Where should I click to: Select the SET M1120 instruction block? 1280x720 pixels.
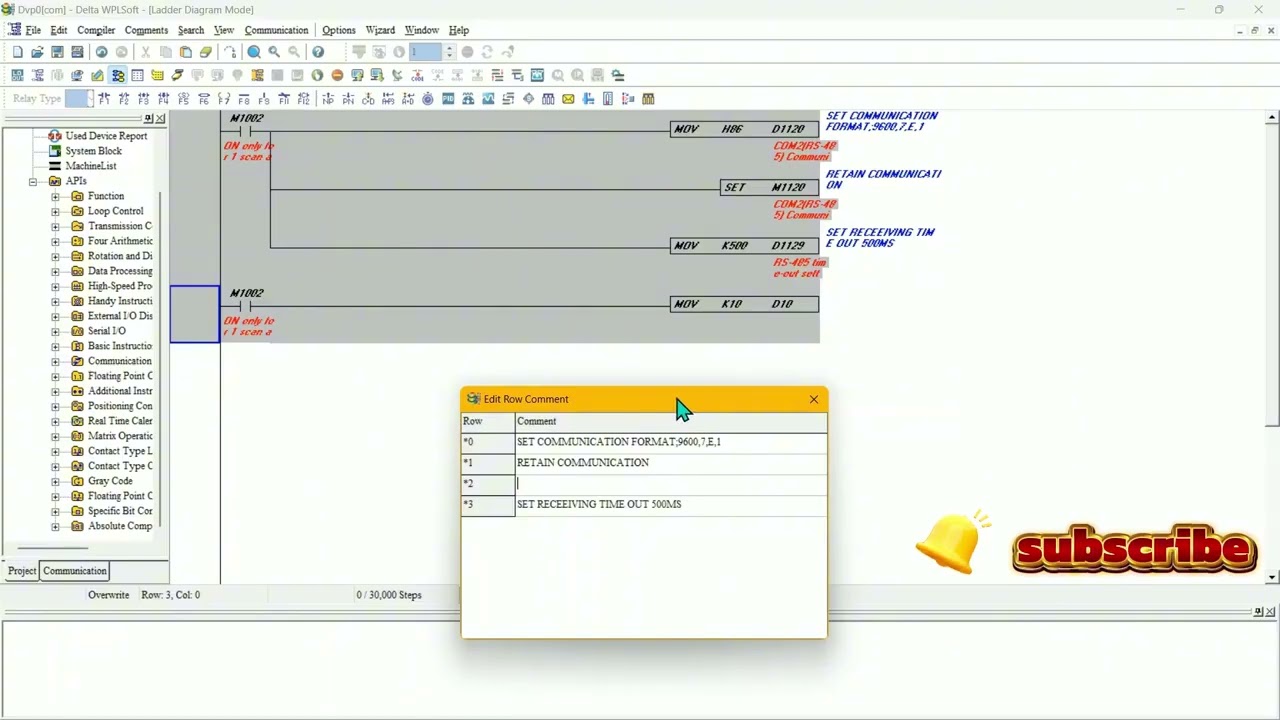[769, 188]
